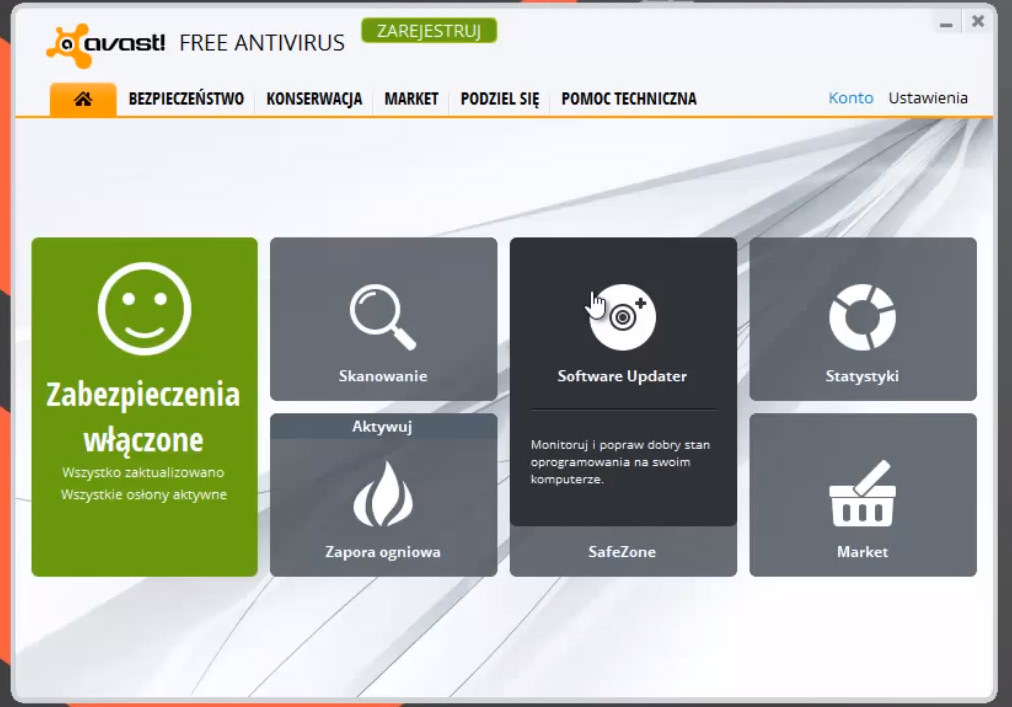Open the home tab with house icon
Screen dimensions: 1012x707
coord(83,99)
